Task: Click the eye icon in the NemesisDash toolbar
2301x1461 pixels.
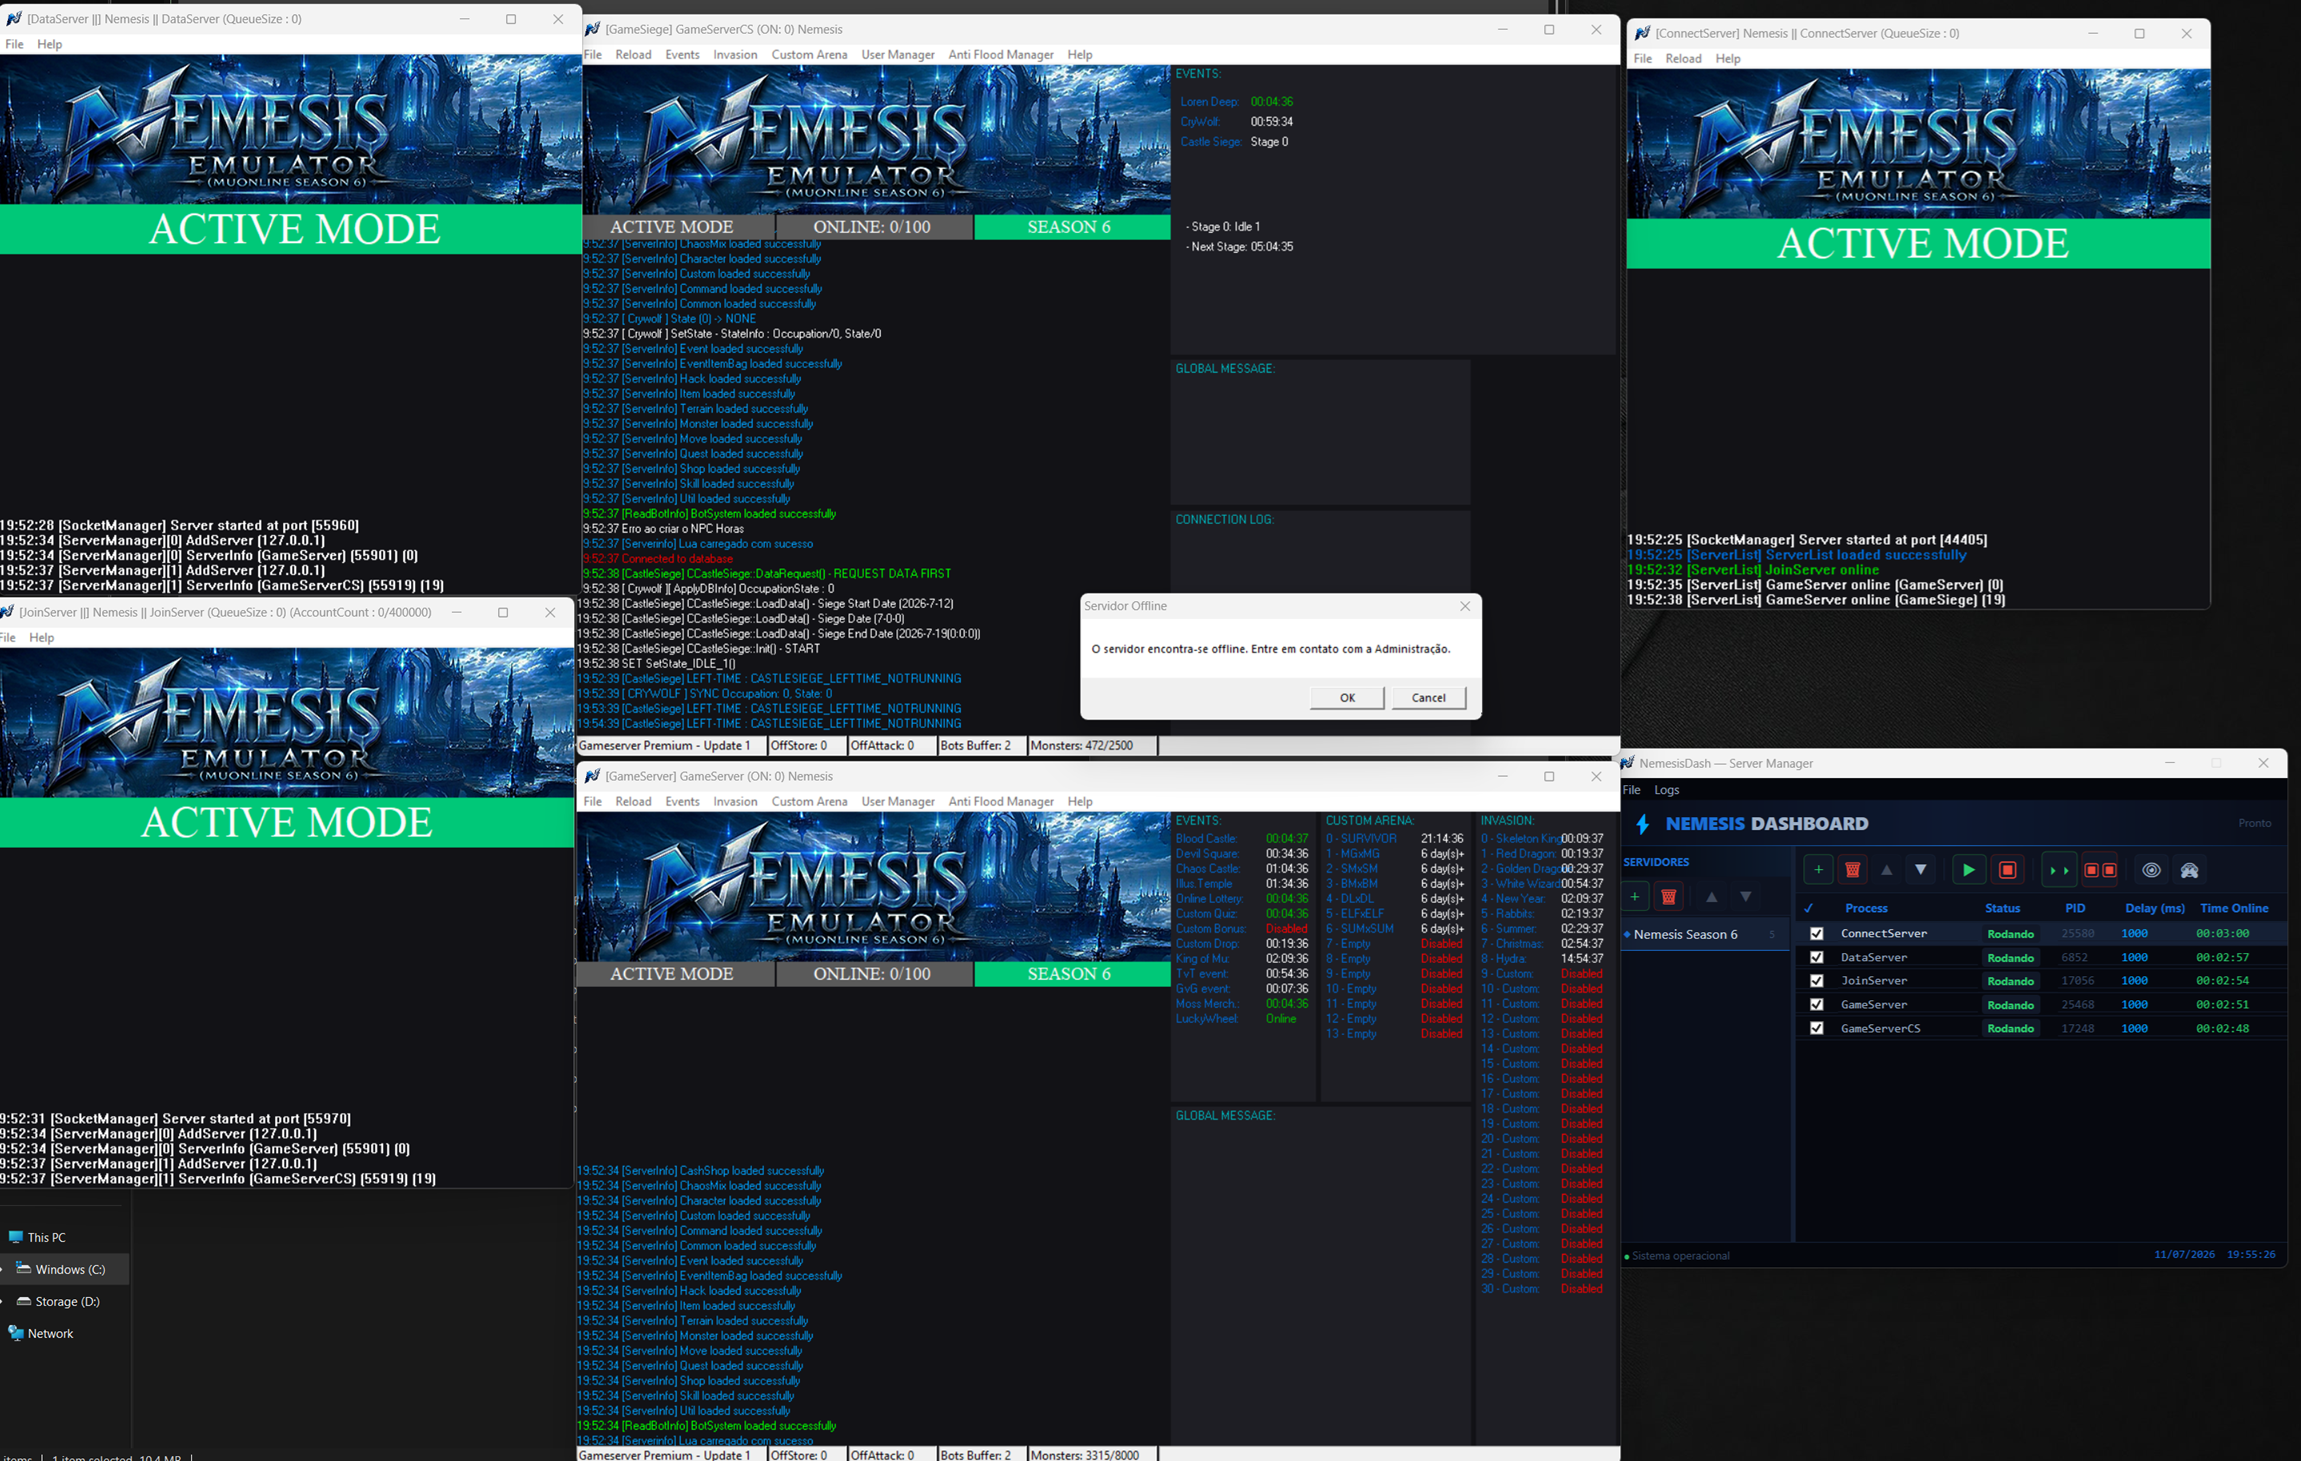Action: point(2151,870)
